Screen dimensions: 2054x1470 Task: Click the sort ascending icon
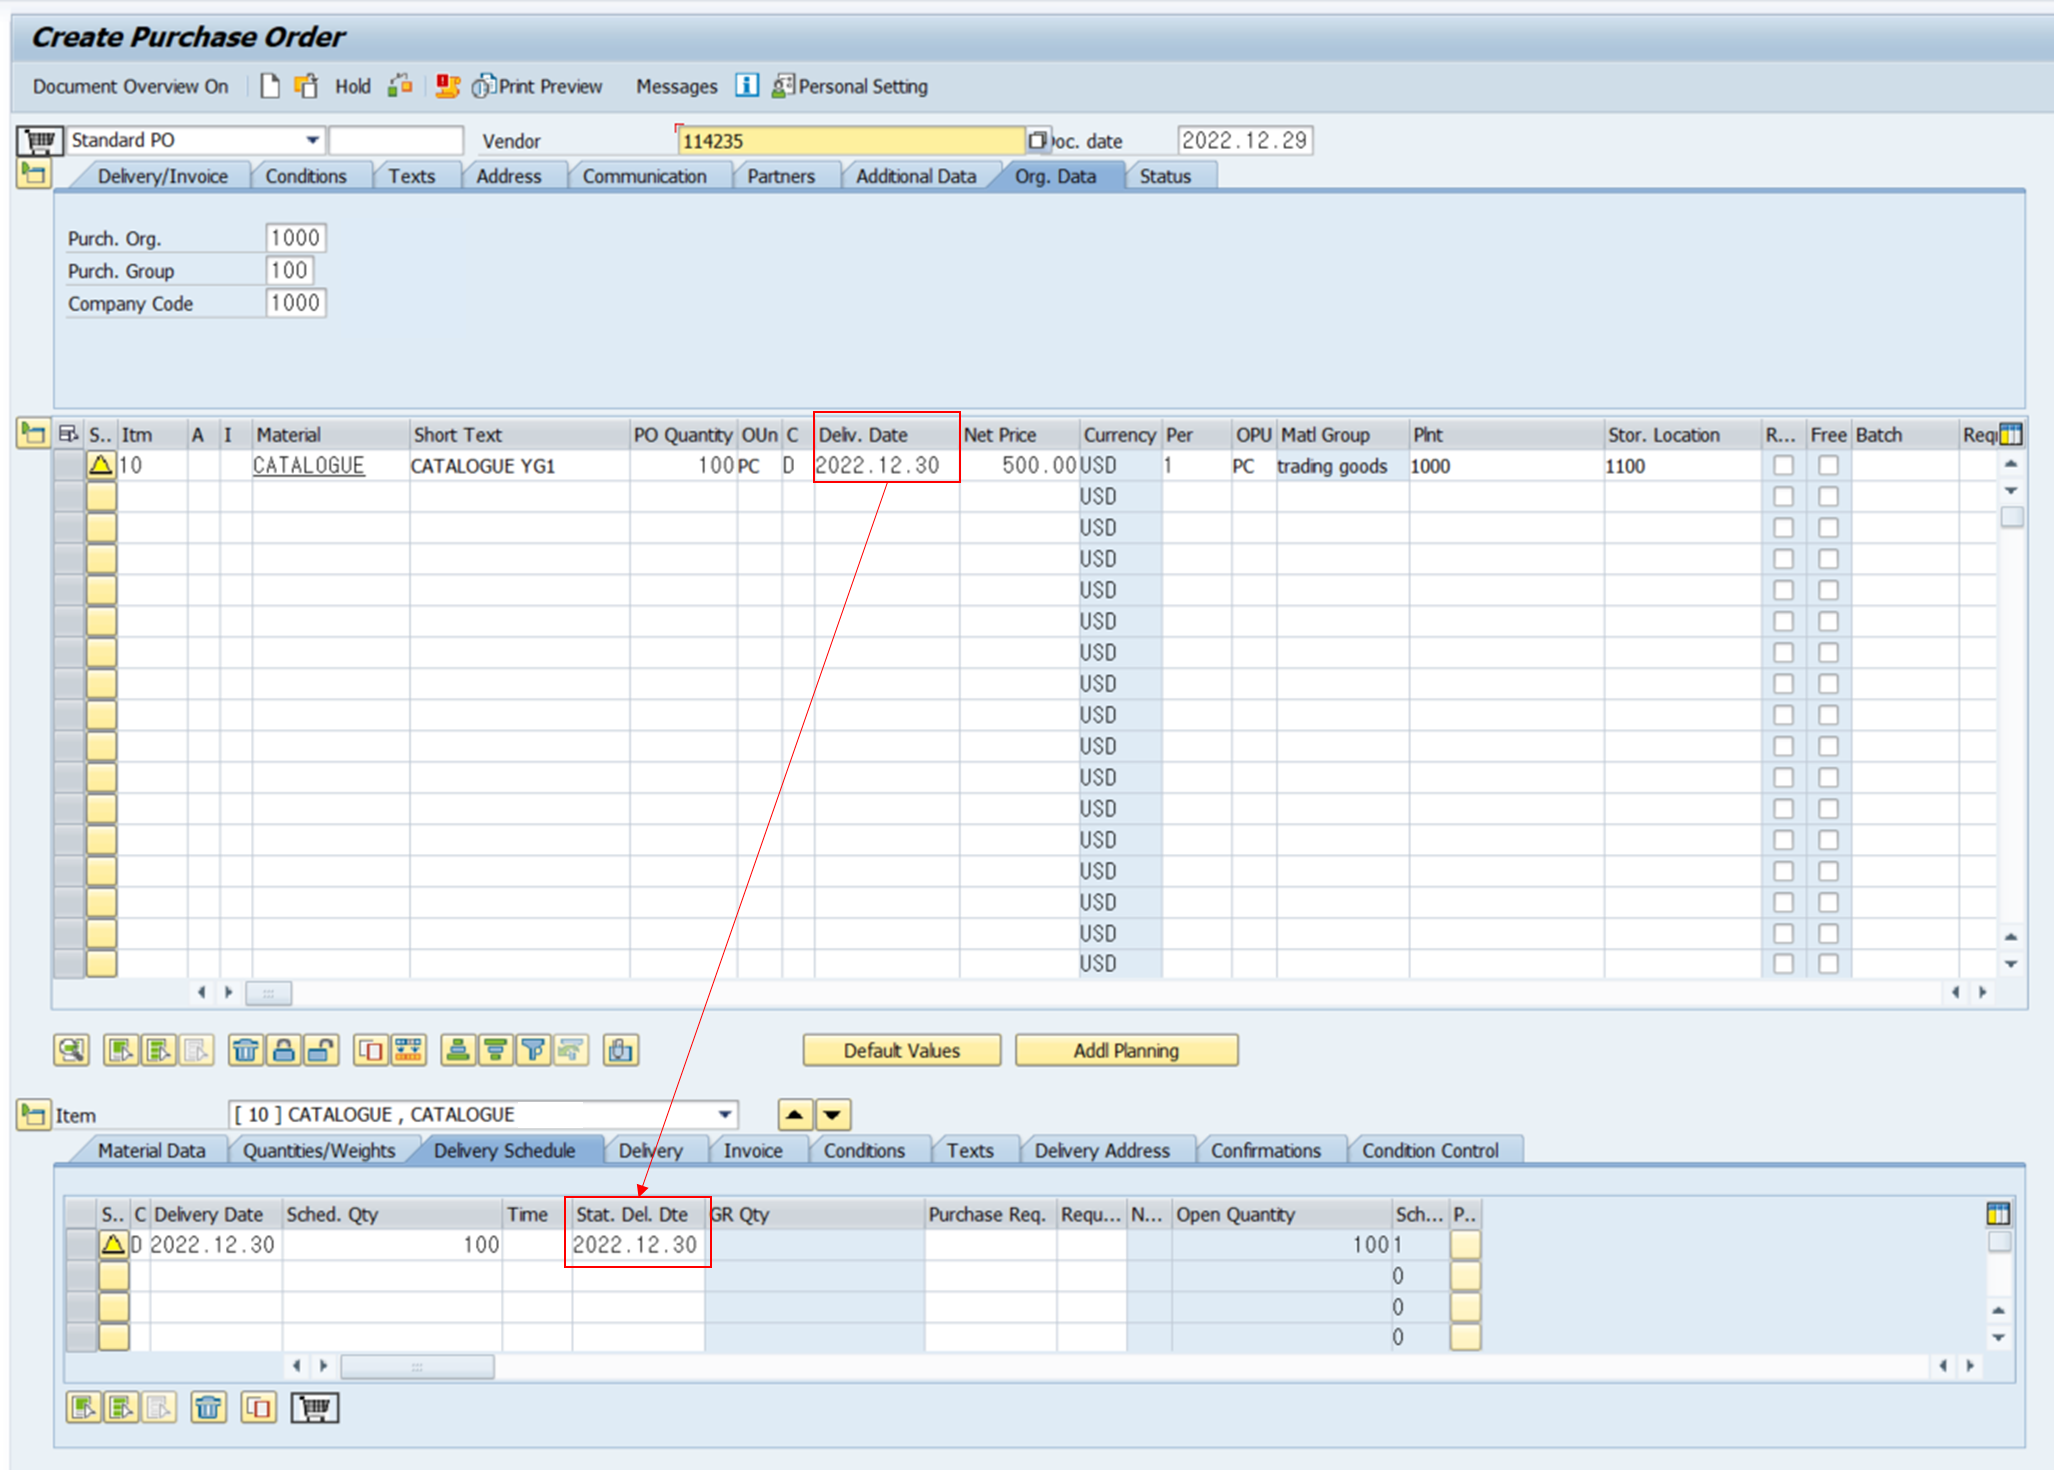tap(458, 1050)
